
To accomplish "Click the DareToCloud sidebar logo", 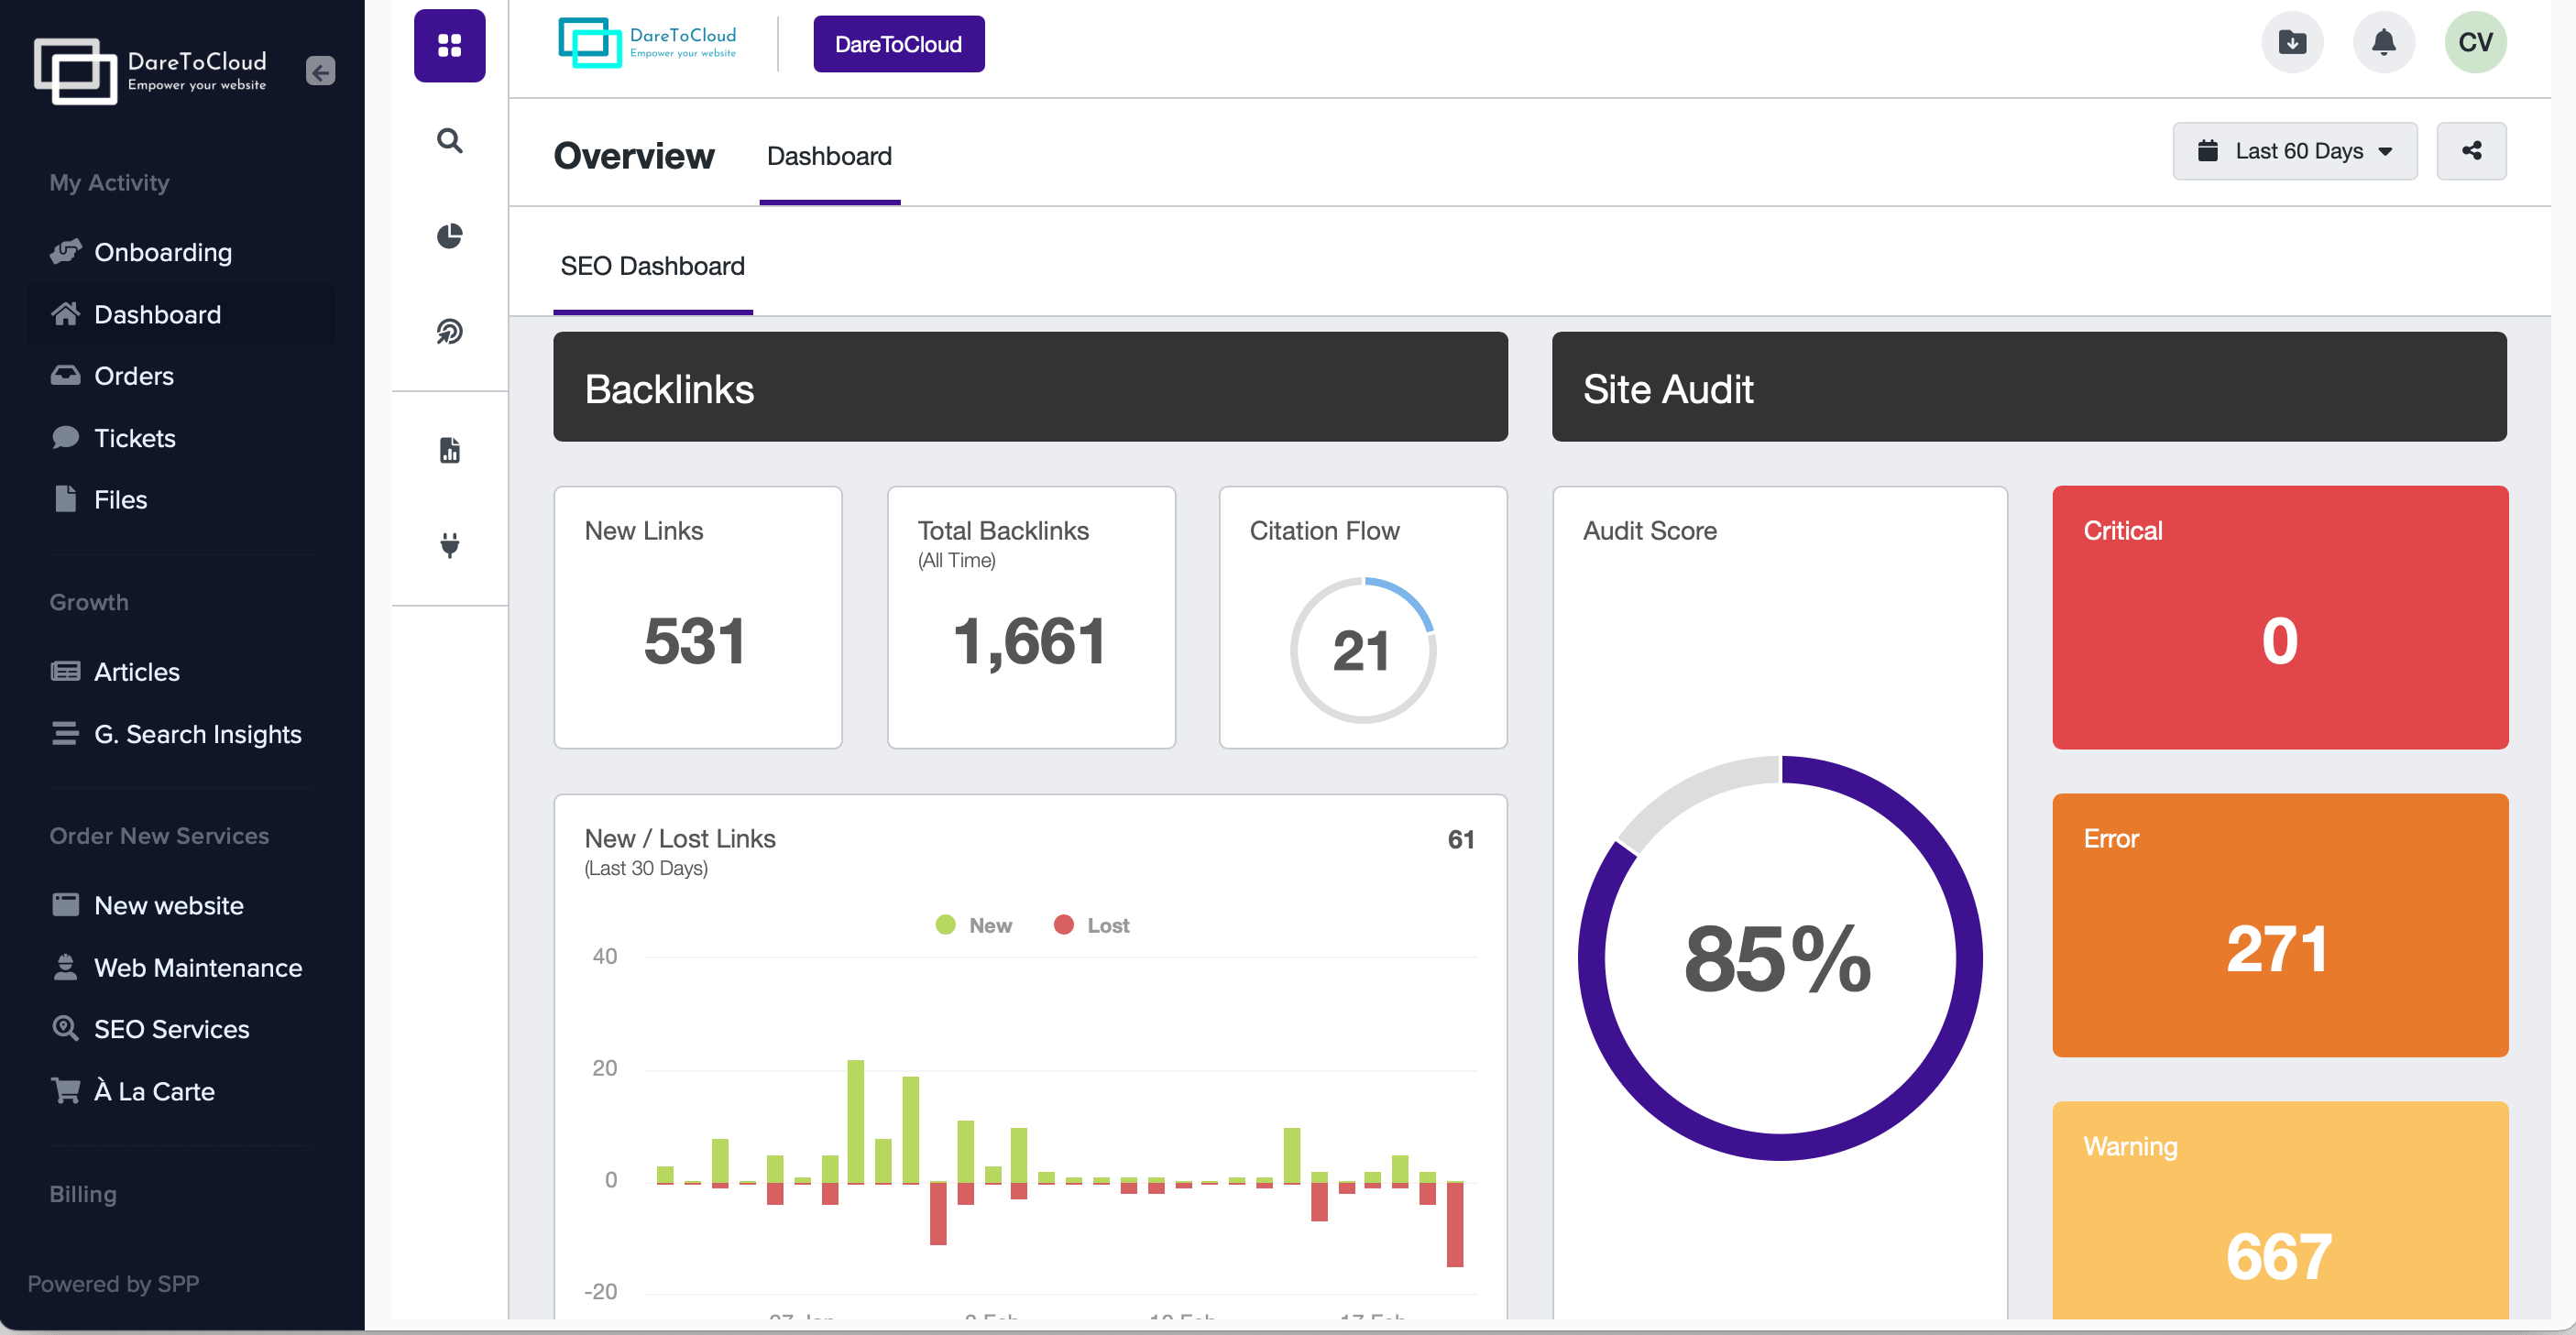I will coord(150,71).
